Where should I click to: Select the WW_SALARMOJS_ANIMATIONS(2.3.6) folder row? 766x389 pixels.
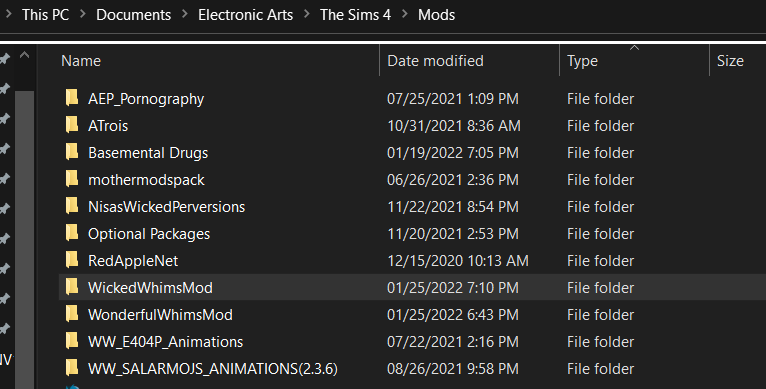[412, 368]
